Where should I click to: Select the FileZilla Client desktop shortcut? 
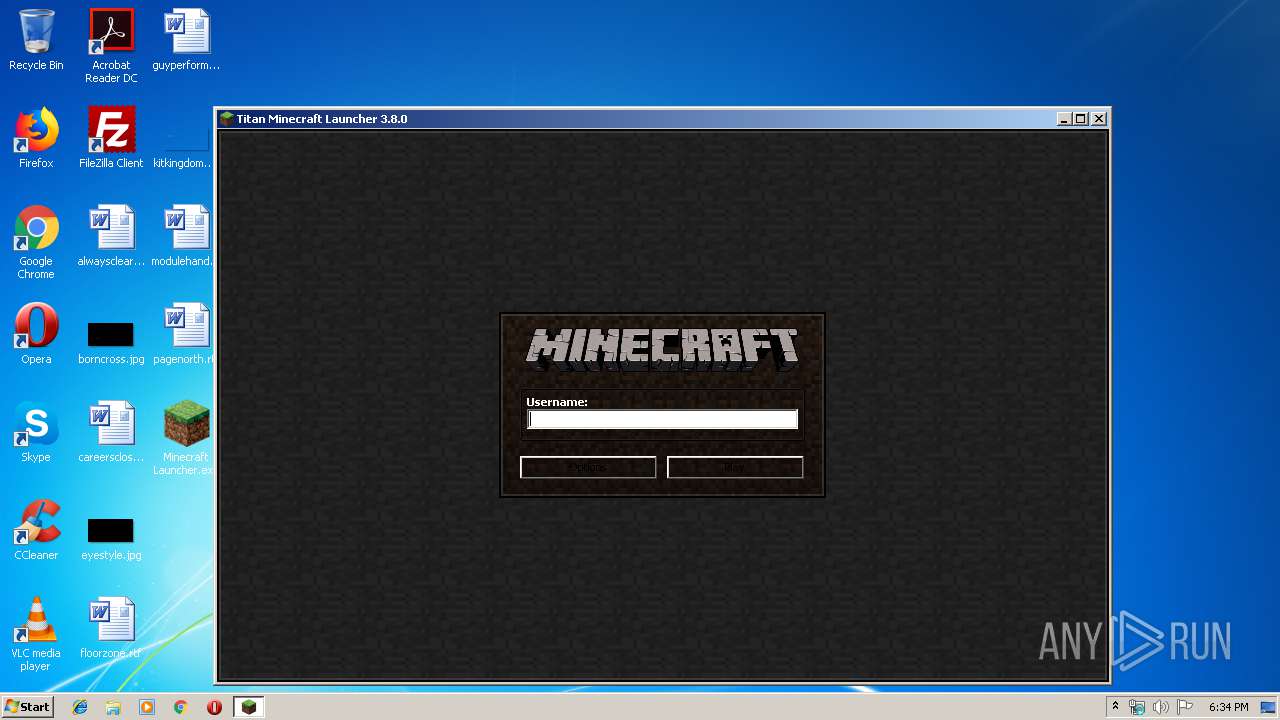click(111, 138)
